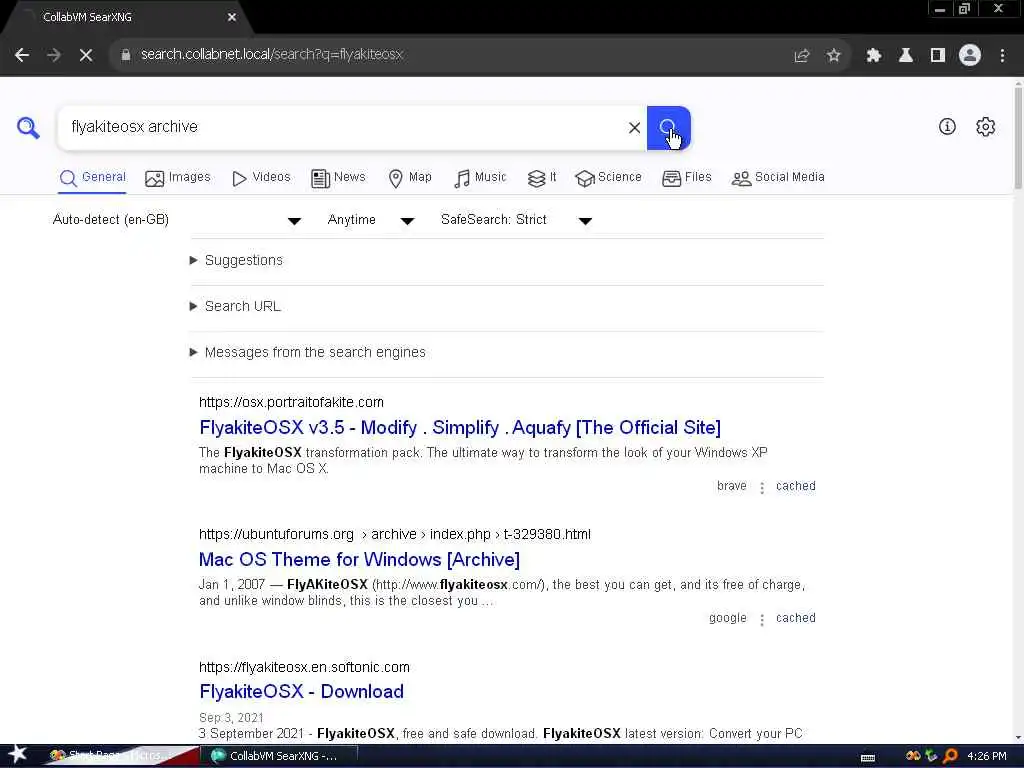Open Mac OS Theme for Windows [Archive] result

click(x=359, y=560)
